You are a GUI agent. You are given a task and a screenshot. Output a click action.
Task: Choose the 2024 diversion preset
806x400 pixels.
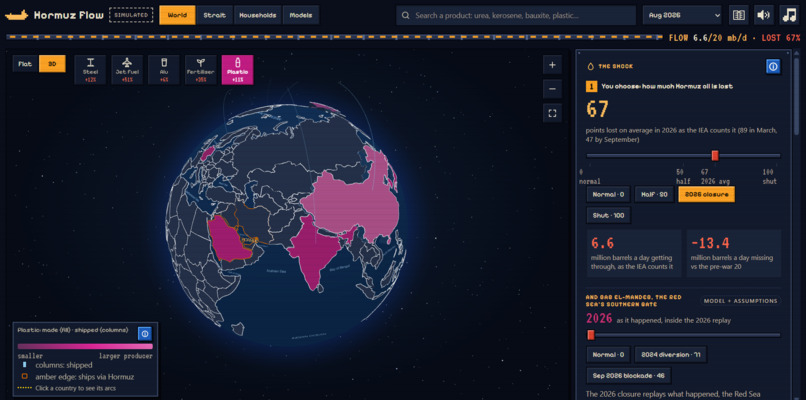click(x=671, y=355)
